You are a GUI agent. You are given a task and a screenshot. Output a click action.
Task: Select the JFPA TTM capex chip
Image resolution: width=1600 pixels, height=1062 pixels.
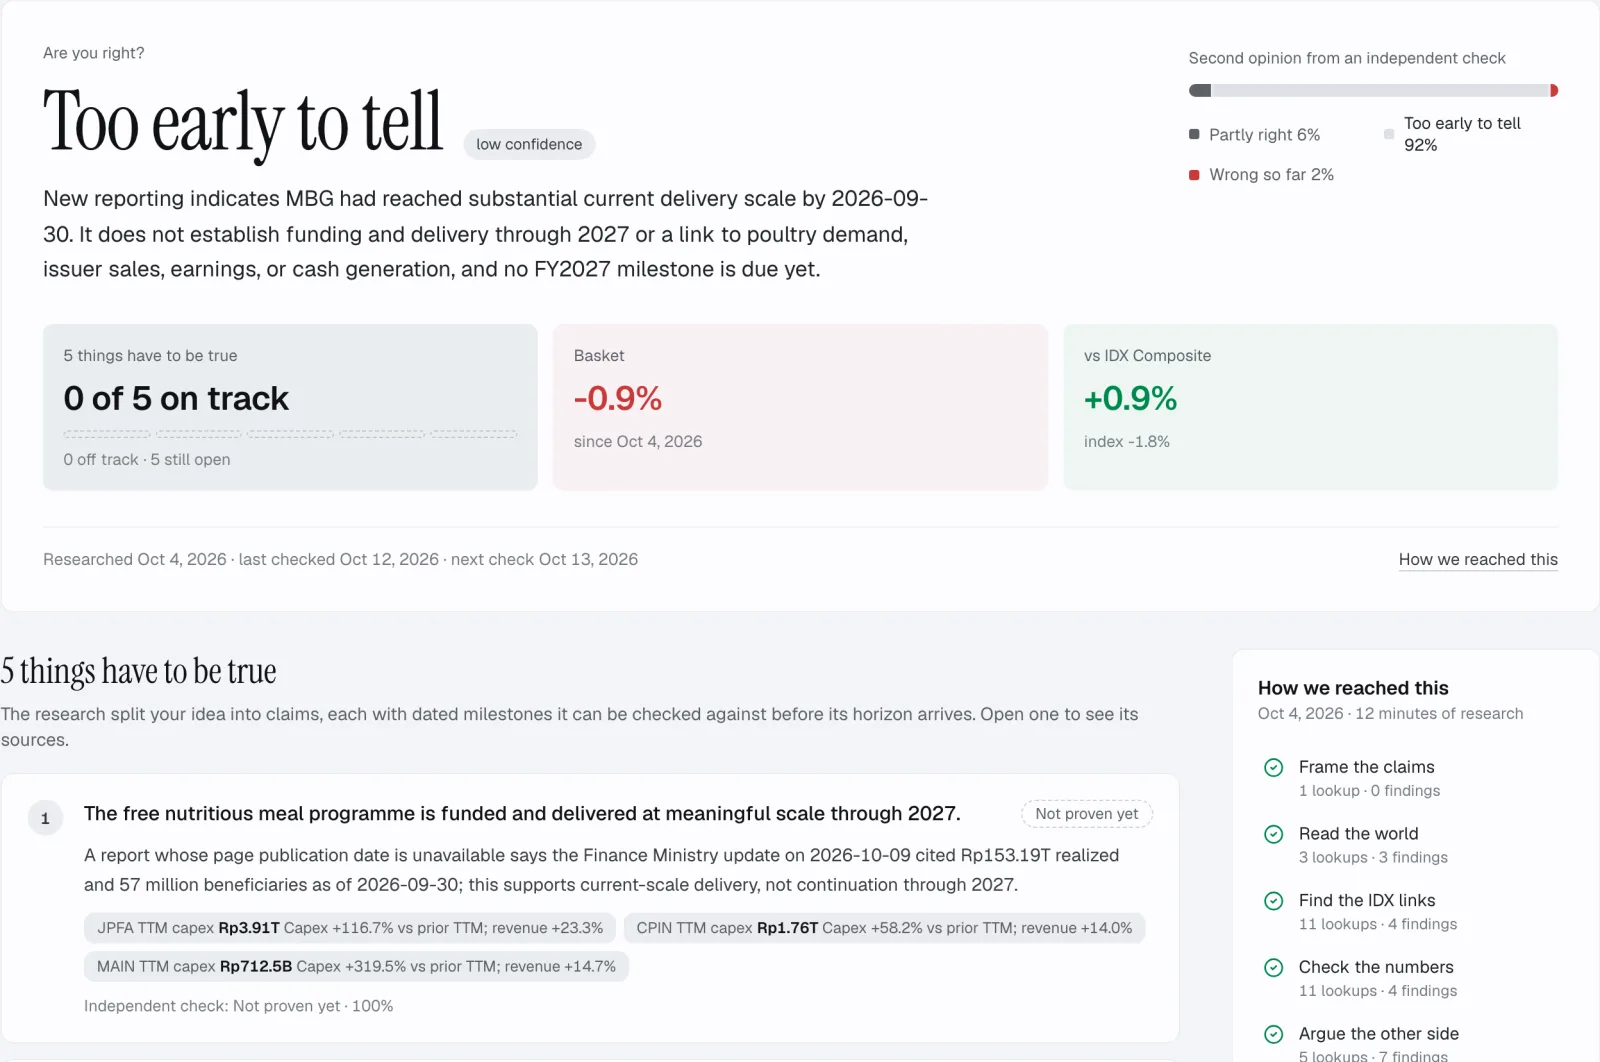(350, 928)
